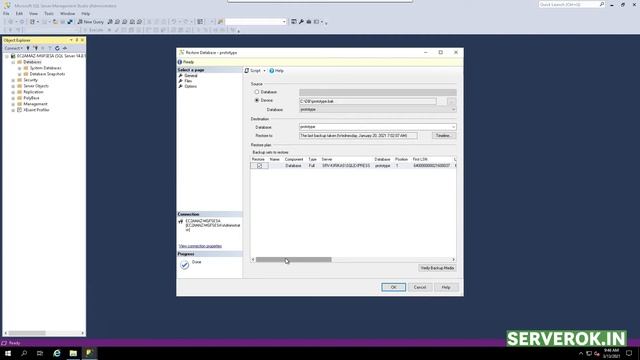Image resolution: width=640 pixels, height=360 pixels.
Task: Open Task View from the taskbar
Action: (40, 353)
